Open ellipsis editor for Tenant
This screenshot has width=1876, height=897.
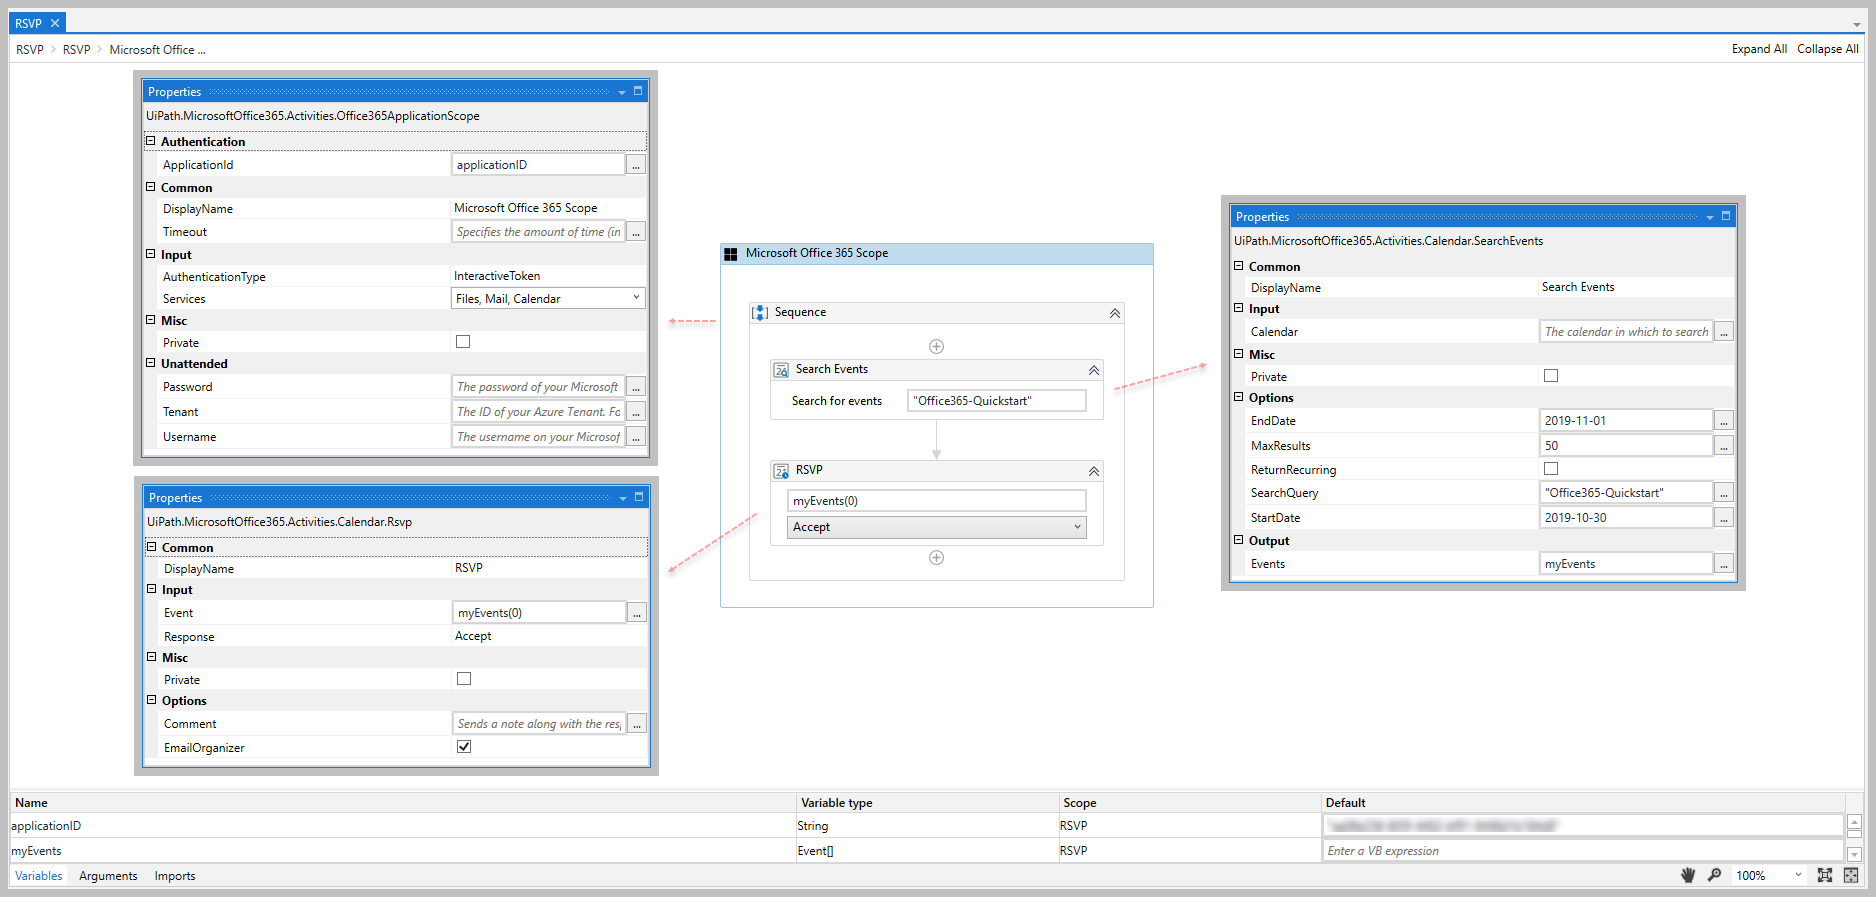tap(636, 412)
